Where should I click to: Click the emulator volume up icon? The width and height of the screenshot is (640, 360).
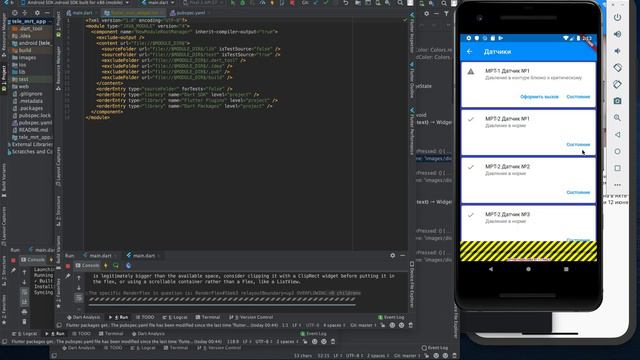(x=617, y=34)
